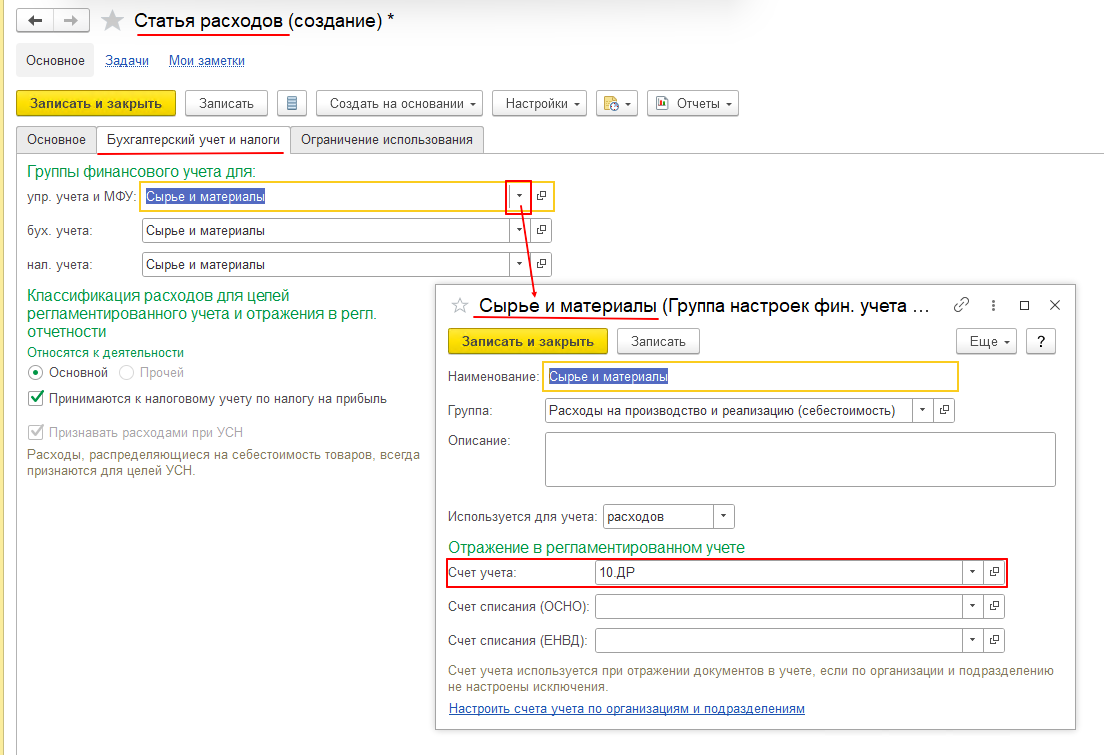Open Используется для учета dropdown list
This screenshot has height=755, width=1104.
coord(724,517)
